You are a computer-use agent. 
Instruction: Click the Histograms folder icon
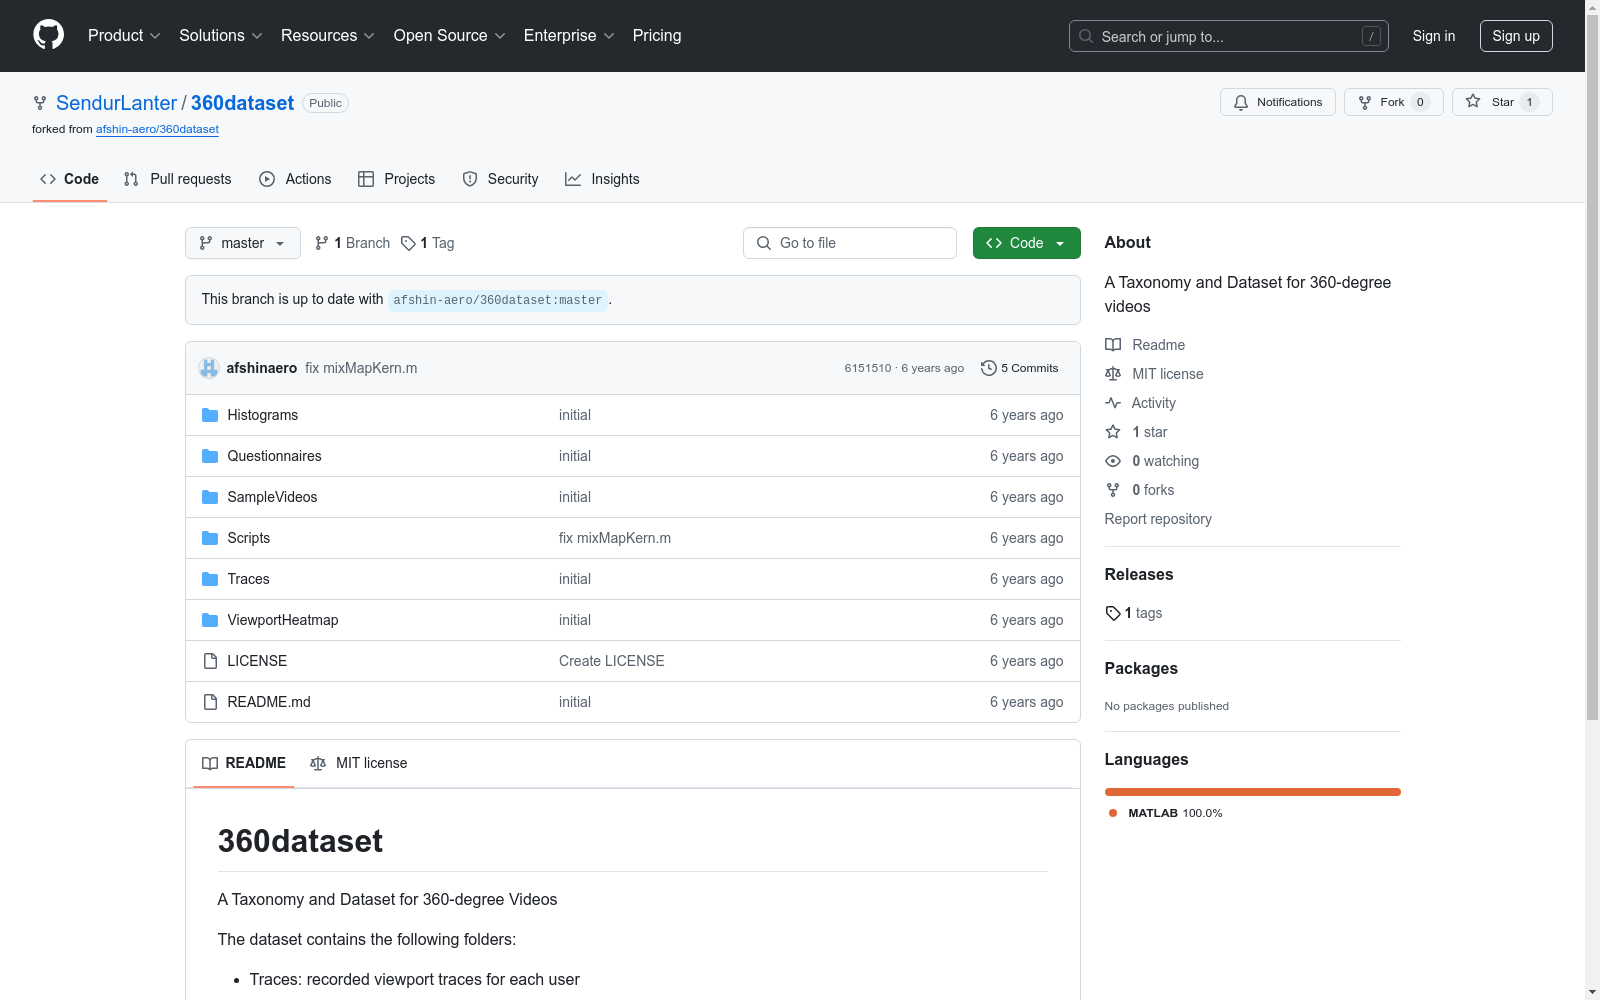(x=210, y=415)
